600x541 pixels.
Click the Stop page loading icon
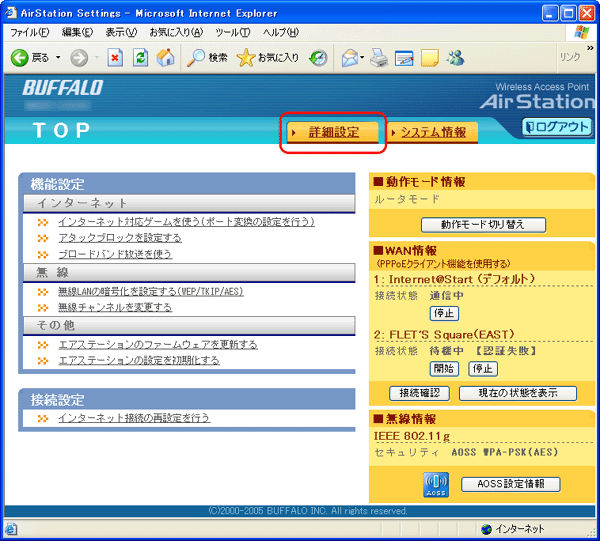point(115,58)
